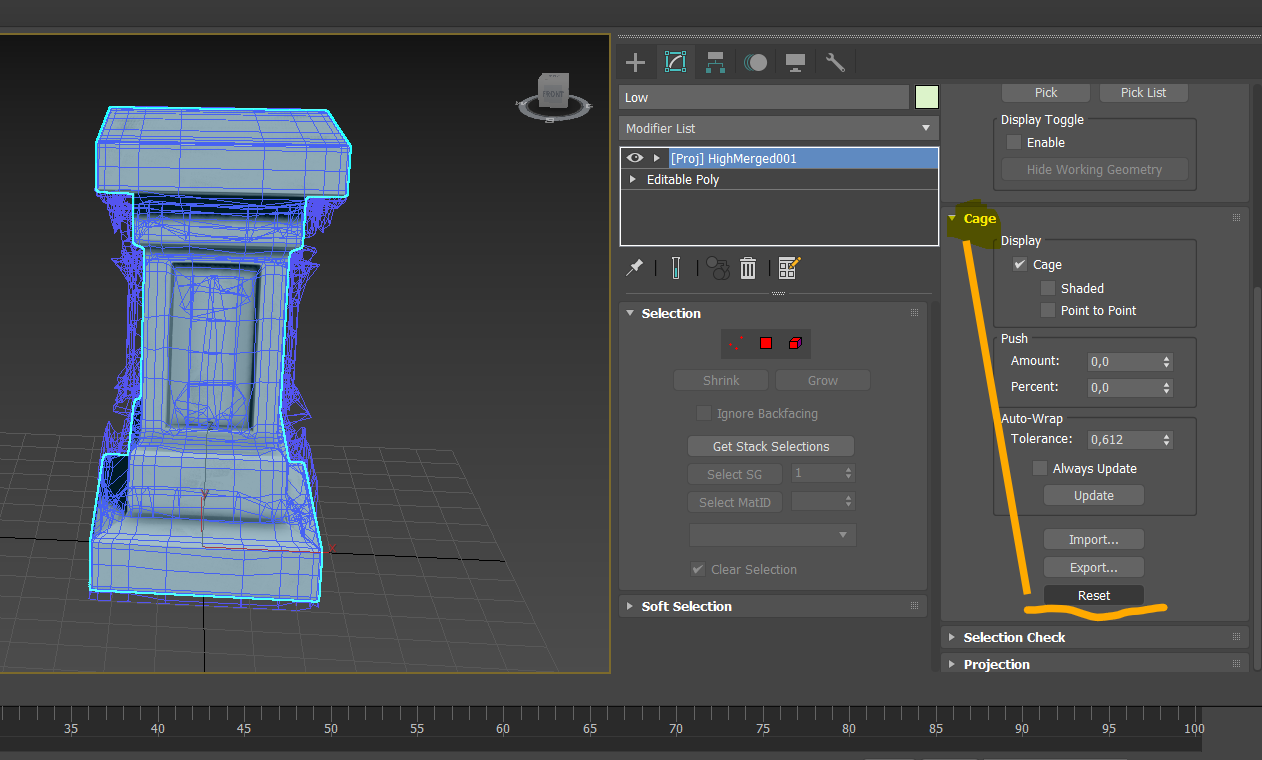Open the Create tab in command panel

[635, 62]
